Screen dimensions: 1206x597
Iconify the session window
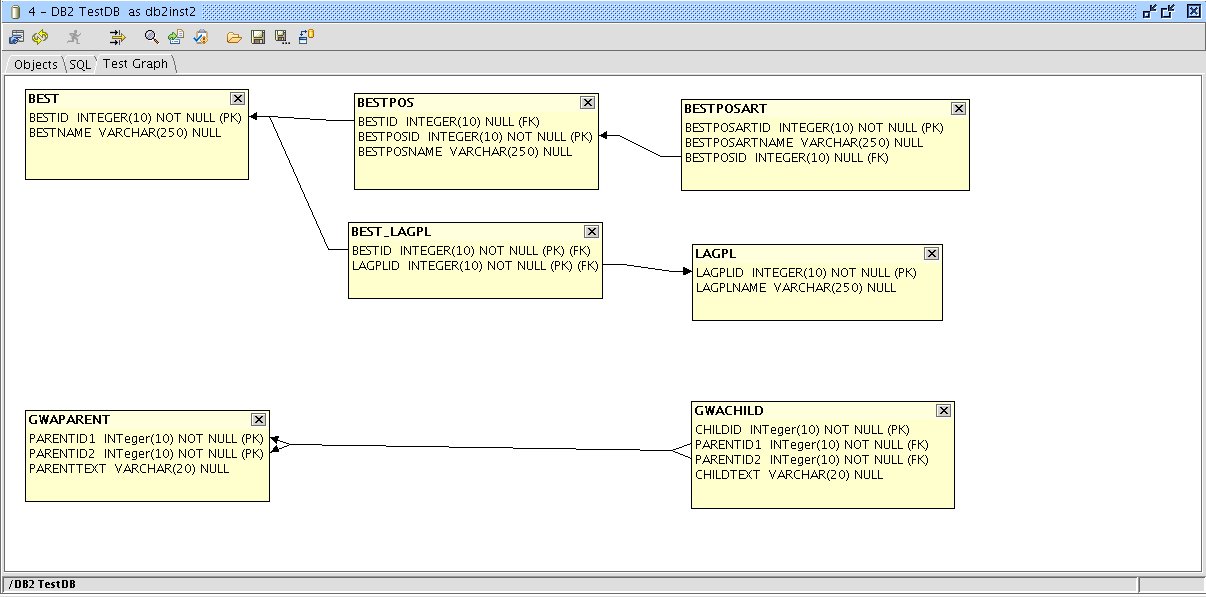(x=1150, y=11)
